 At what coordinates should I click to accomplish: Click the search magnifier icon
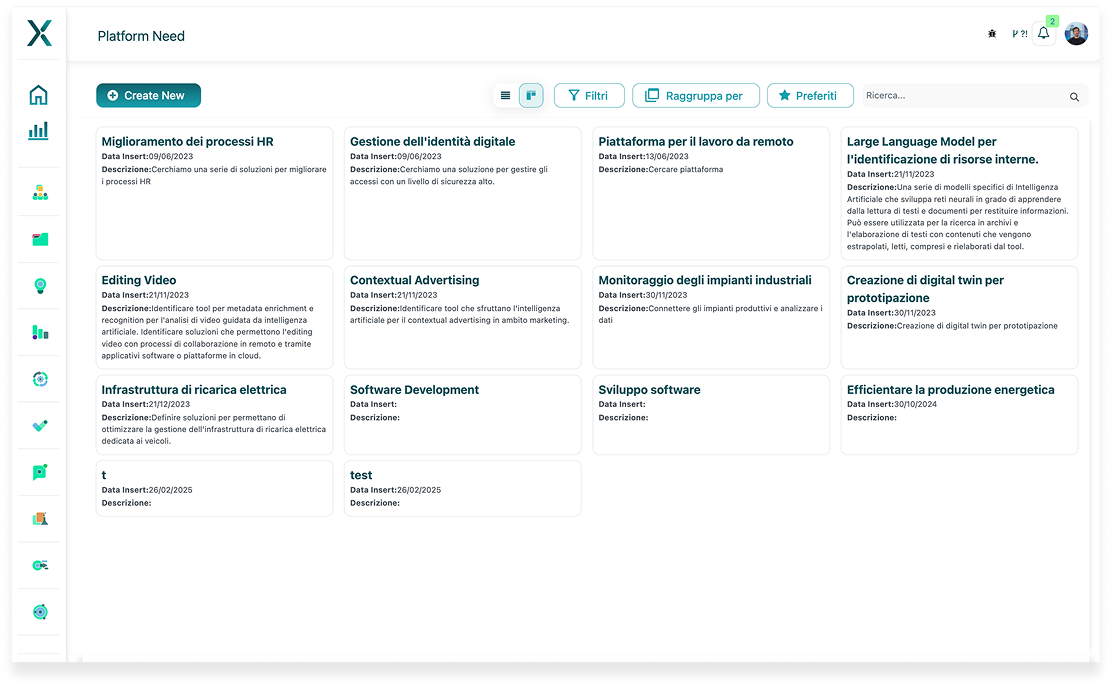1074,97
